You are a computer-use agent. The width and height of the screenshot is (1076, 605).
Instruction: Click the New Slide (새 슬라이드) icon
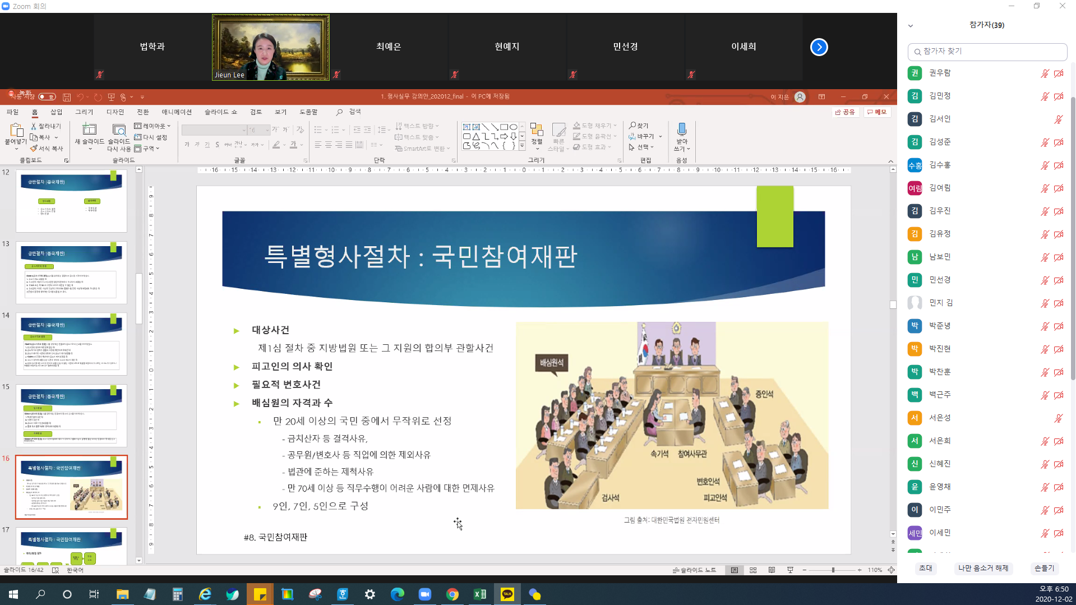[89, 130]
